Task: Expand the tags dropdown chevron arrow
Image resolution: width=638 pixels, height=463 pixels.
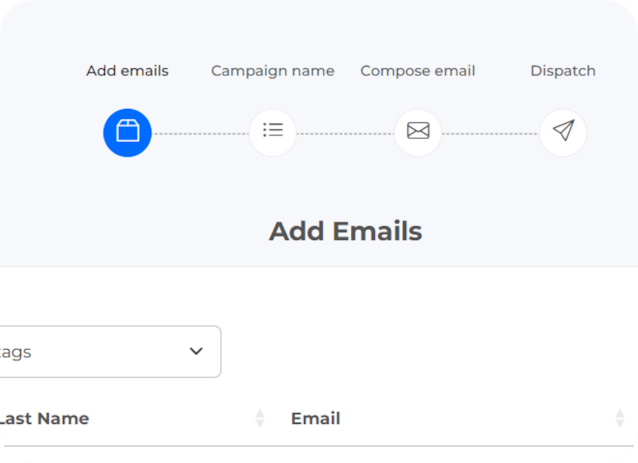Action: pyautogui.click(x=196, y=352)
